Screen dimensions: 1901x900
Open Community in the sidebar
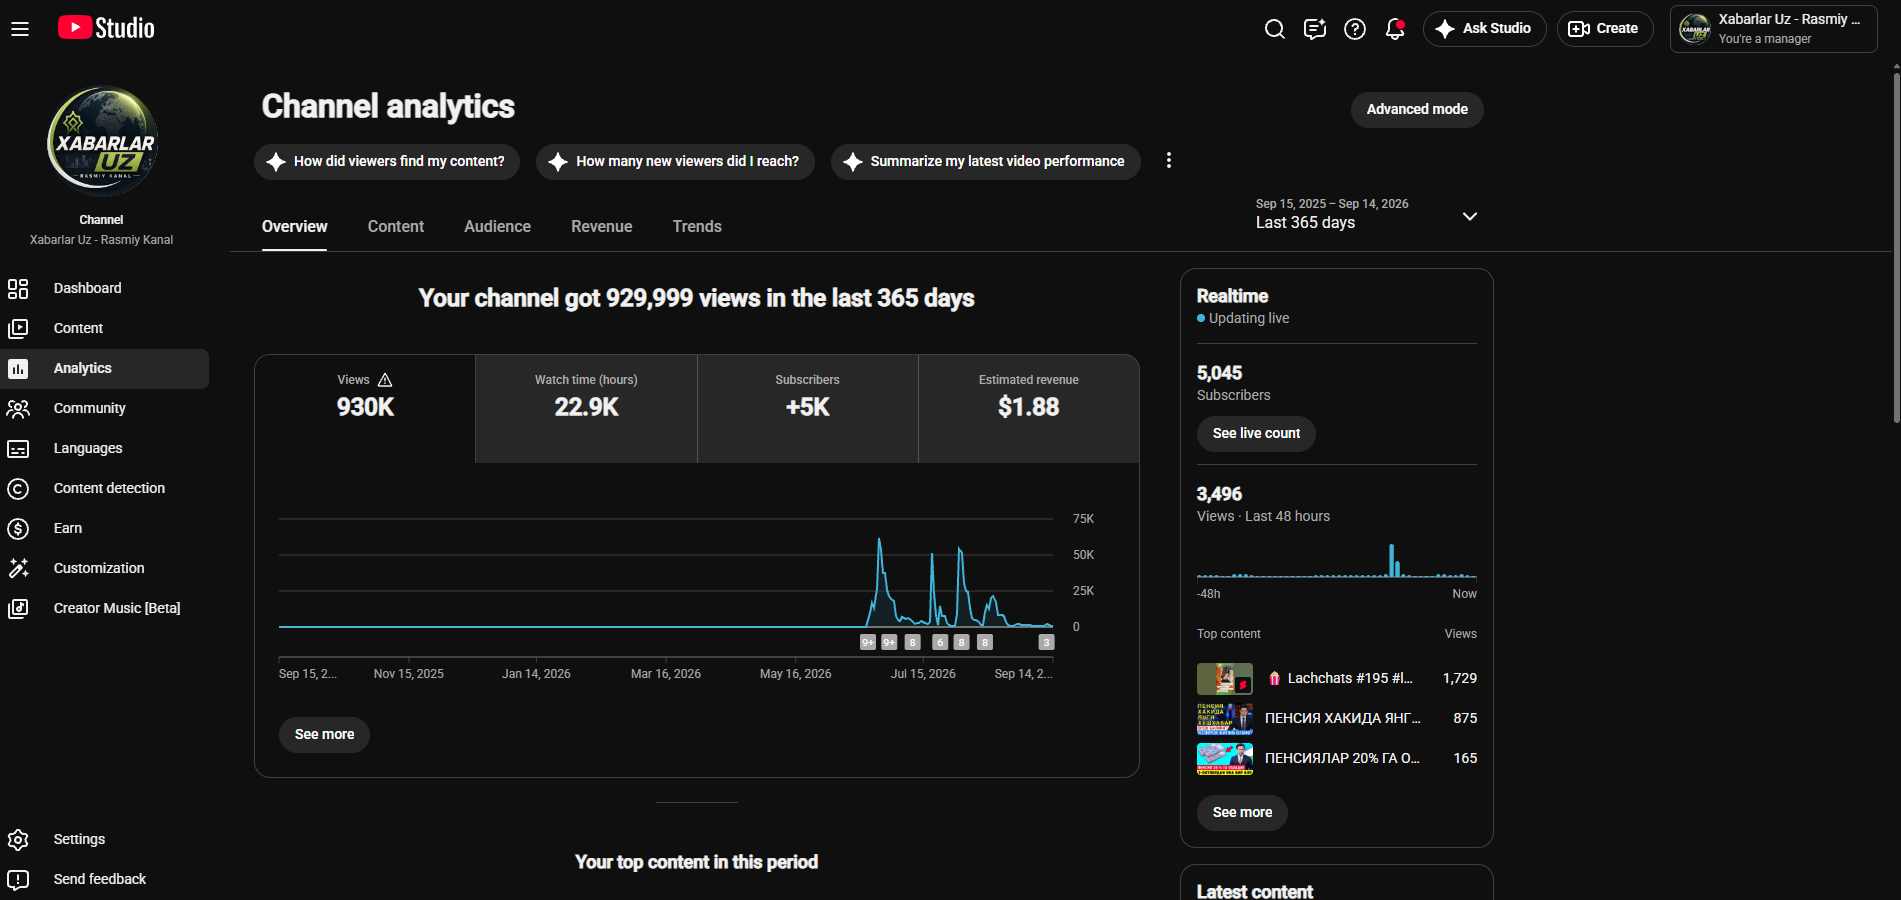(105, 408)
